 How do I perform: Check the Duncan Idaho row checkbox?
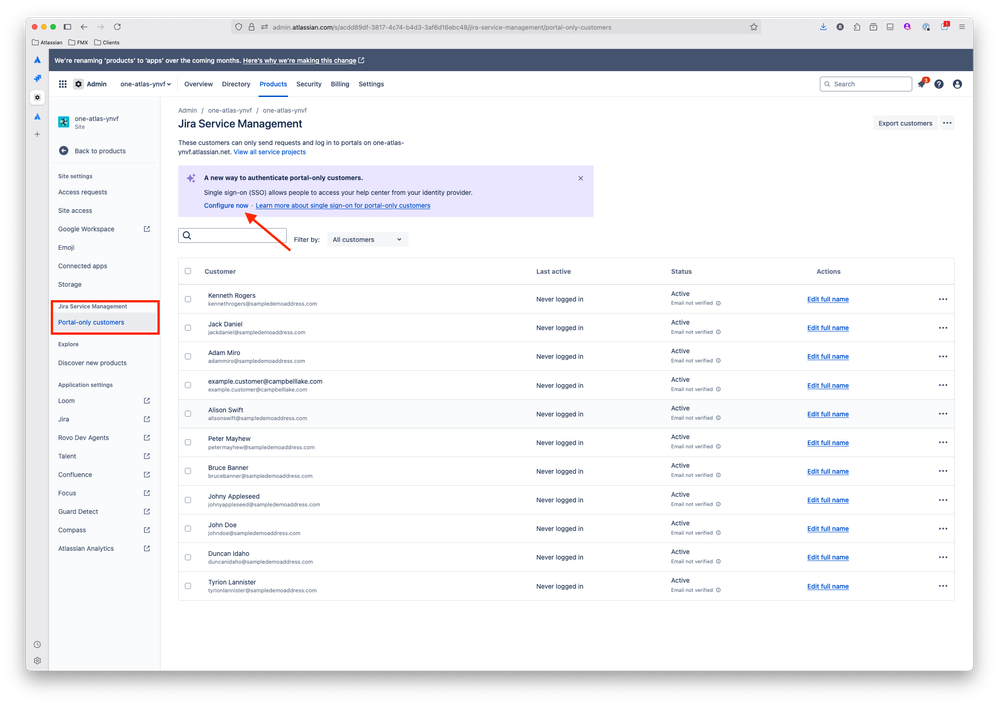[188, 557]
